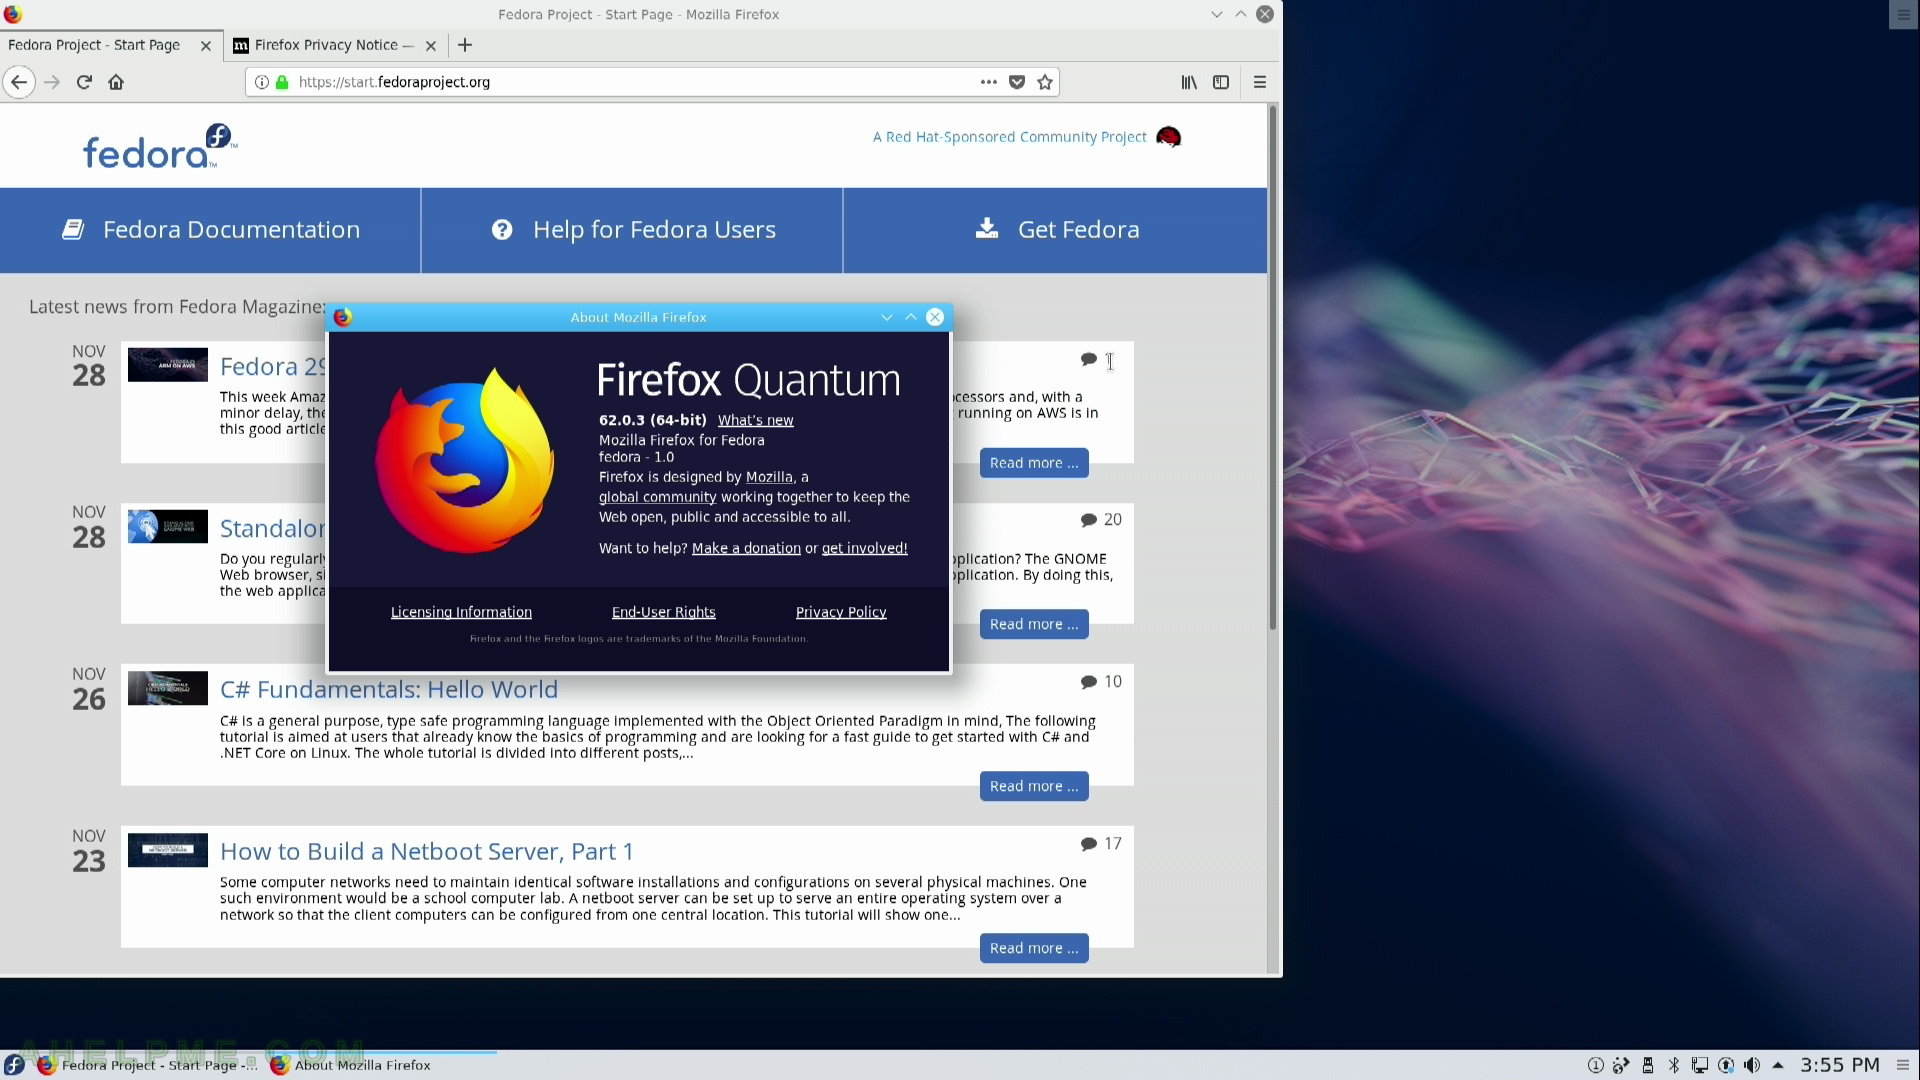This screenshot has width=1920, height=1080.
Task: Open What's new link in About dialog
Action: click(x=755, y=420)
